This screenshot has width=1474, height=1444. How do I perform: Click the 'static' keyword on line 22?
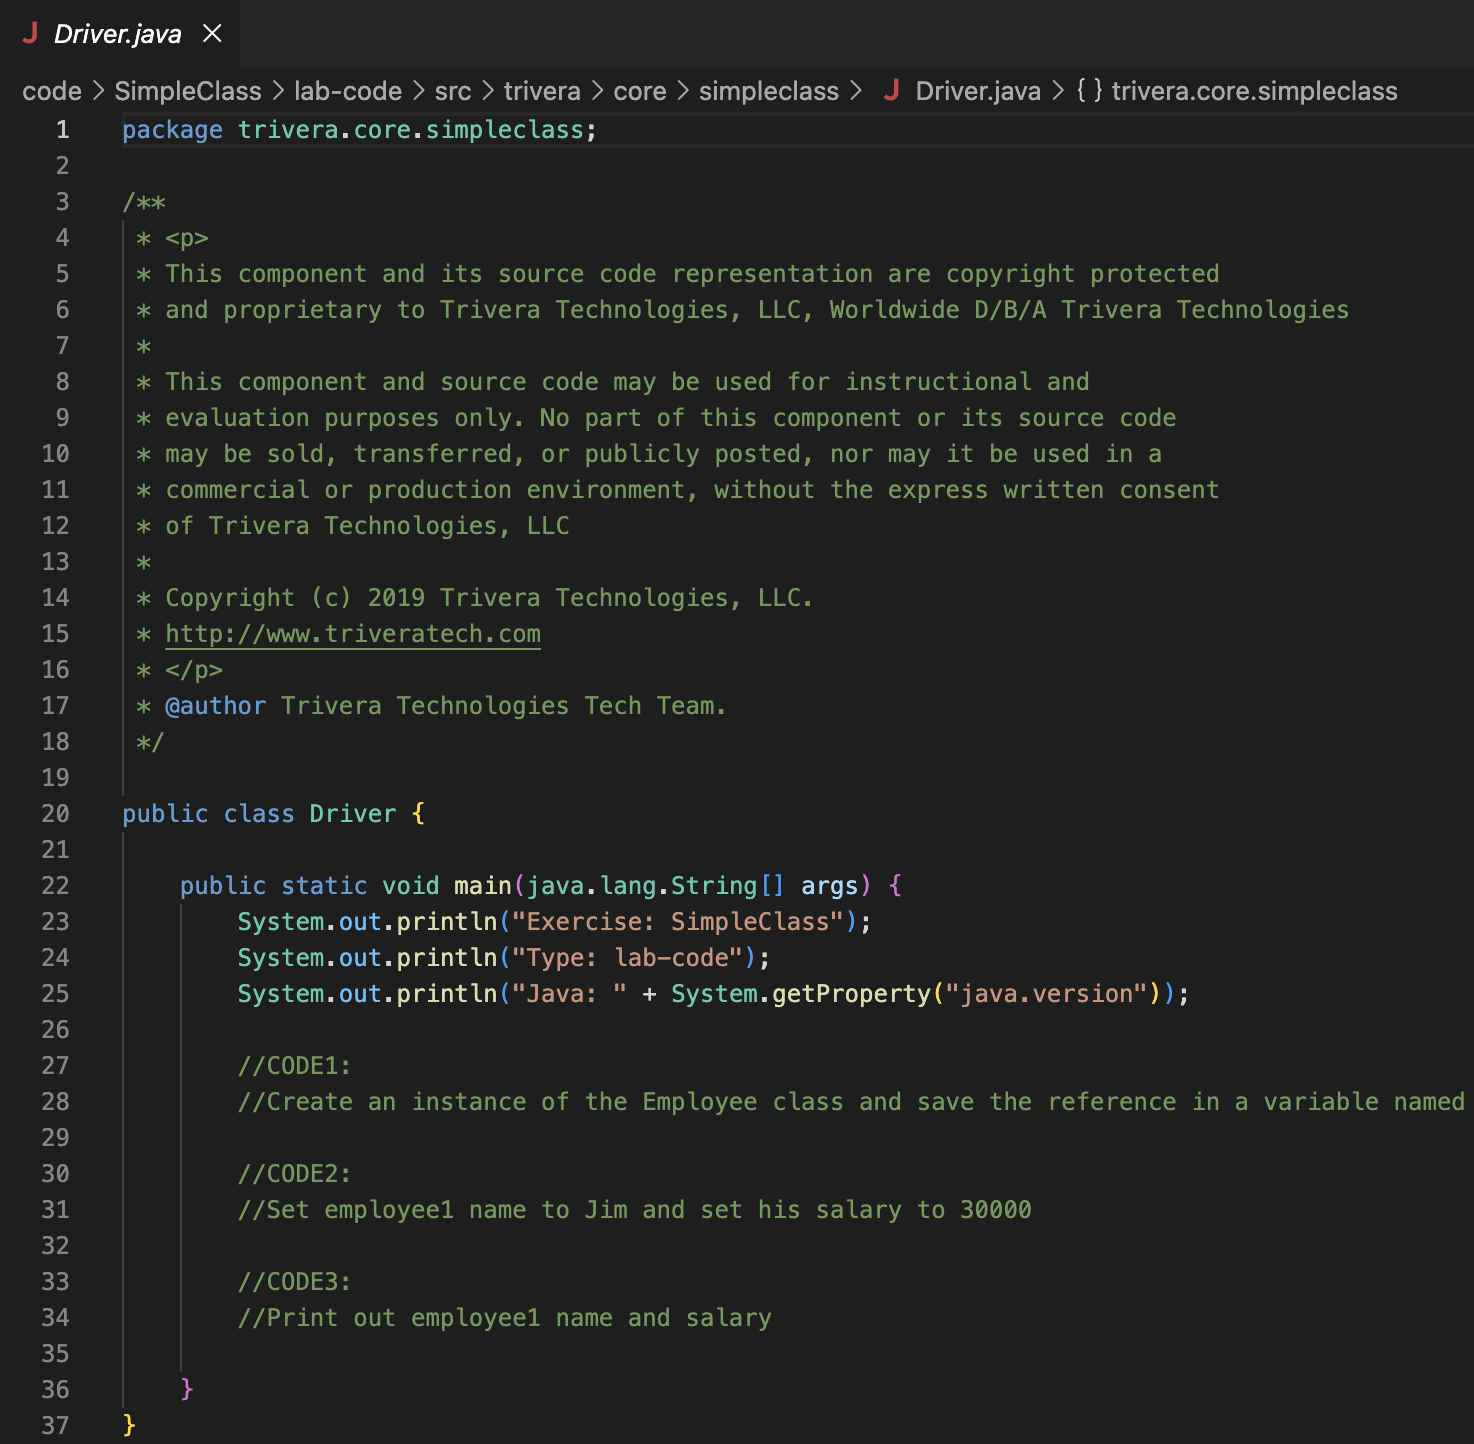pos(324,886)
